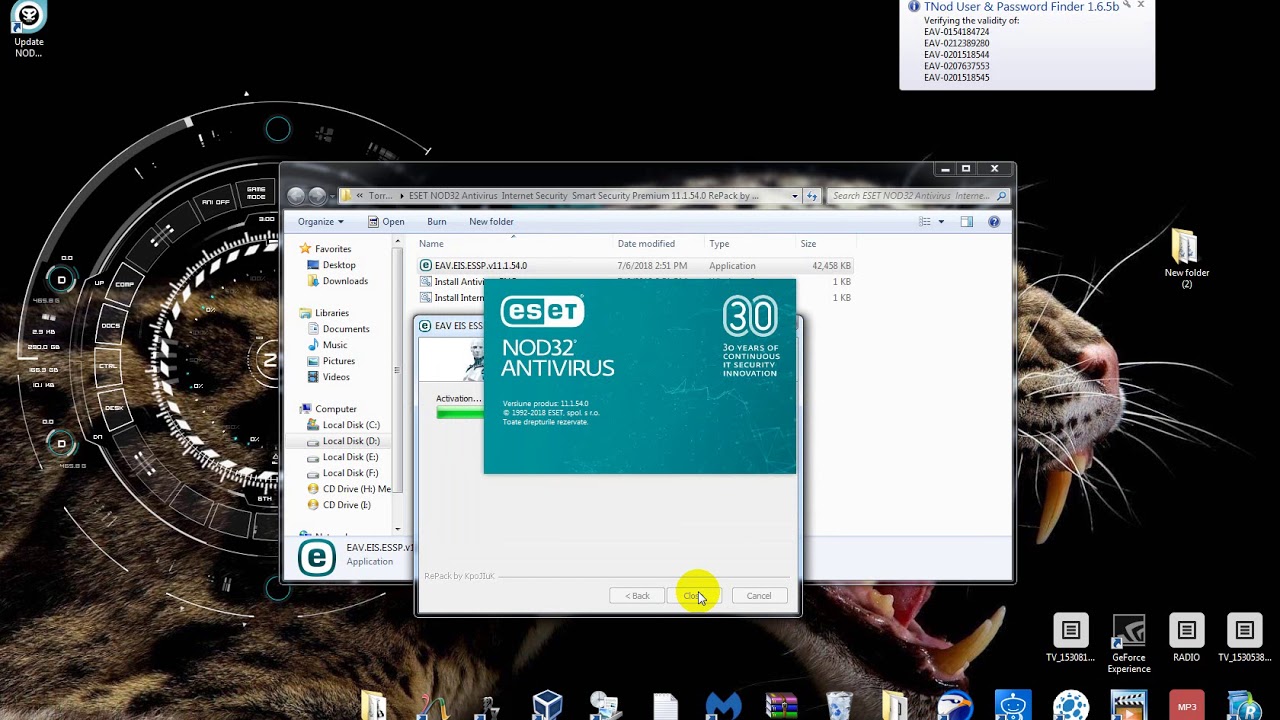Click the info icon in TNod popup title
The height and width of the screenshot is (720, 1280).
click(913, 7)
